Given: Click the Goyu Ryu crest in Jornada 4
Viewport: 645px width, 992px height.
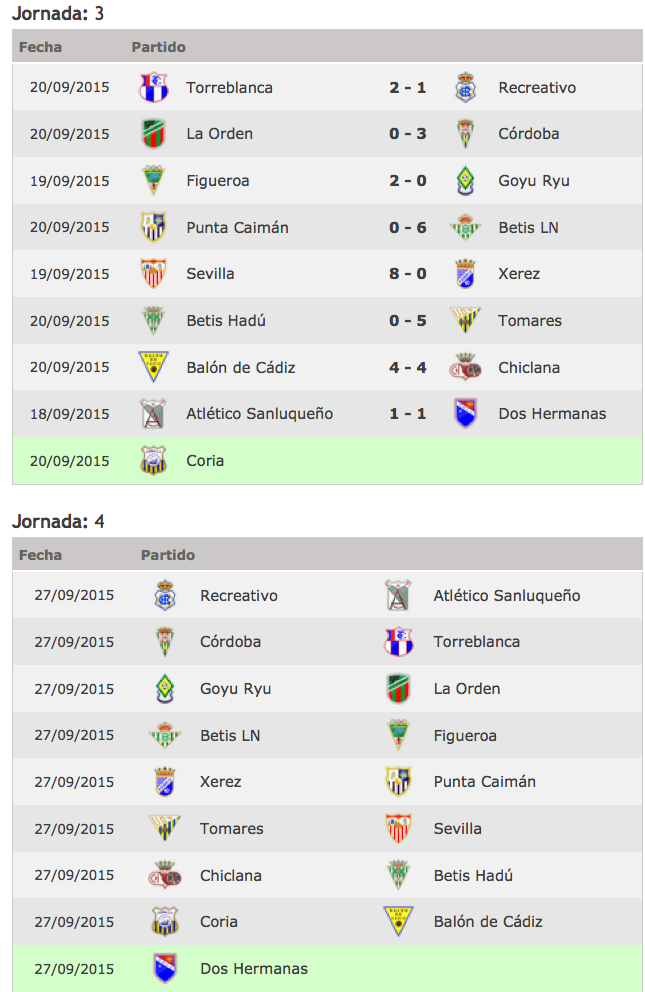Looking at the screenshot, I should (165, 688).
